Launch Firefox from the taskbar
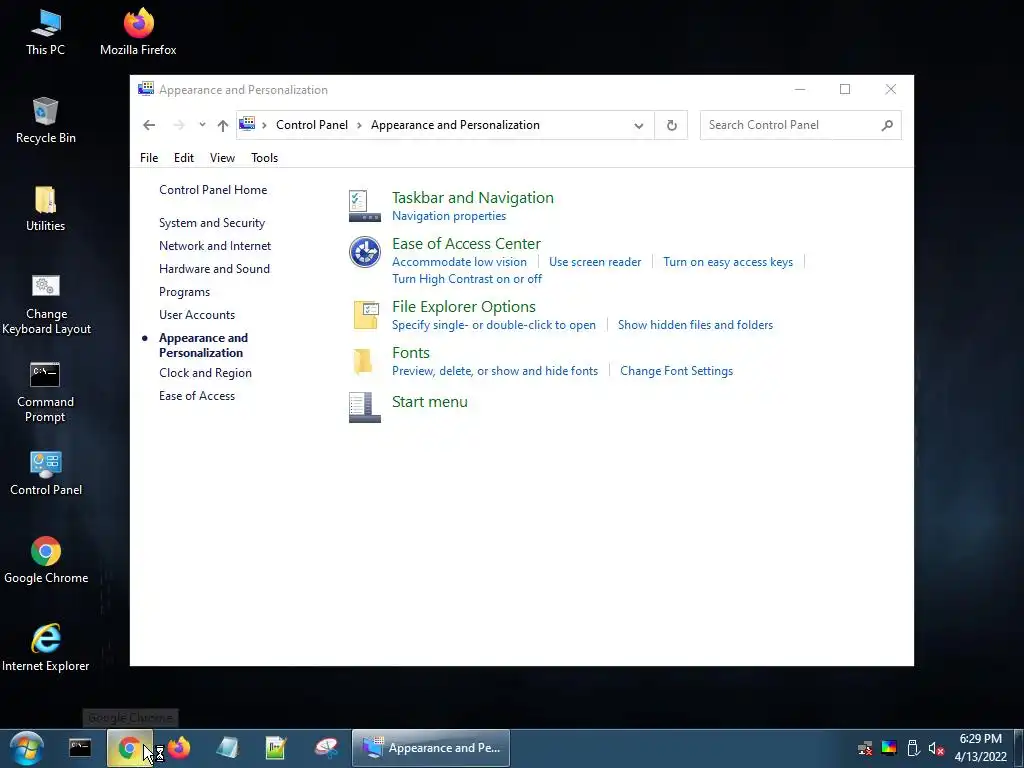1024x768 pixels. (179, 748)
